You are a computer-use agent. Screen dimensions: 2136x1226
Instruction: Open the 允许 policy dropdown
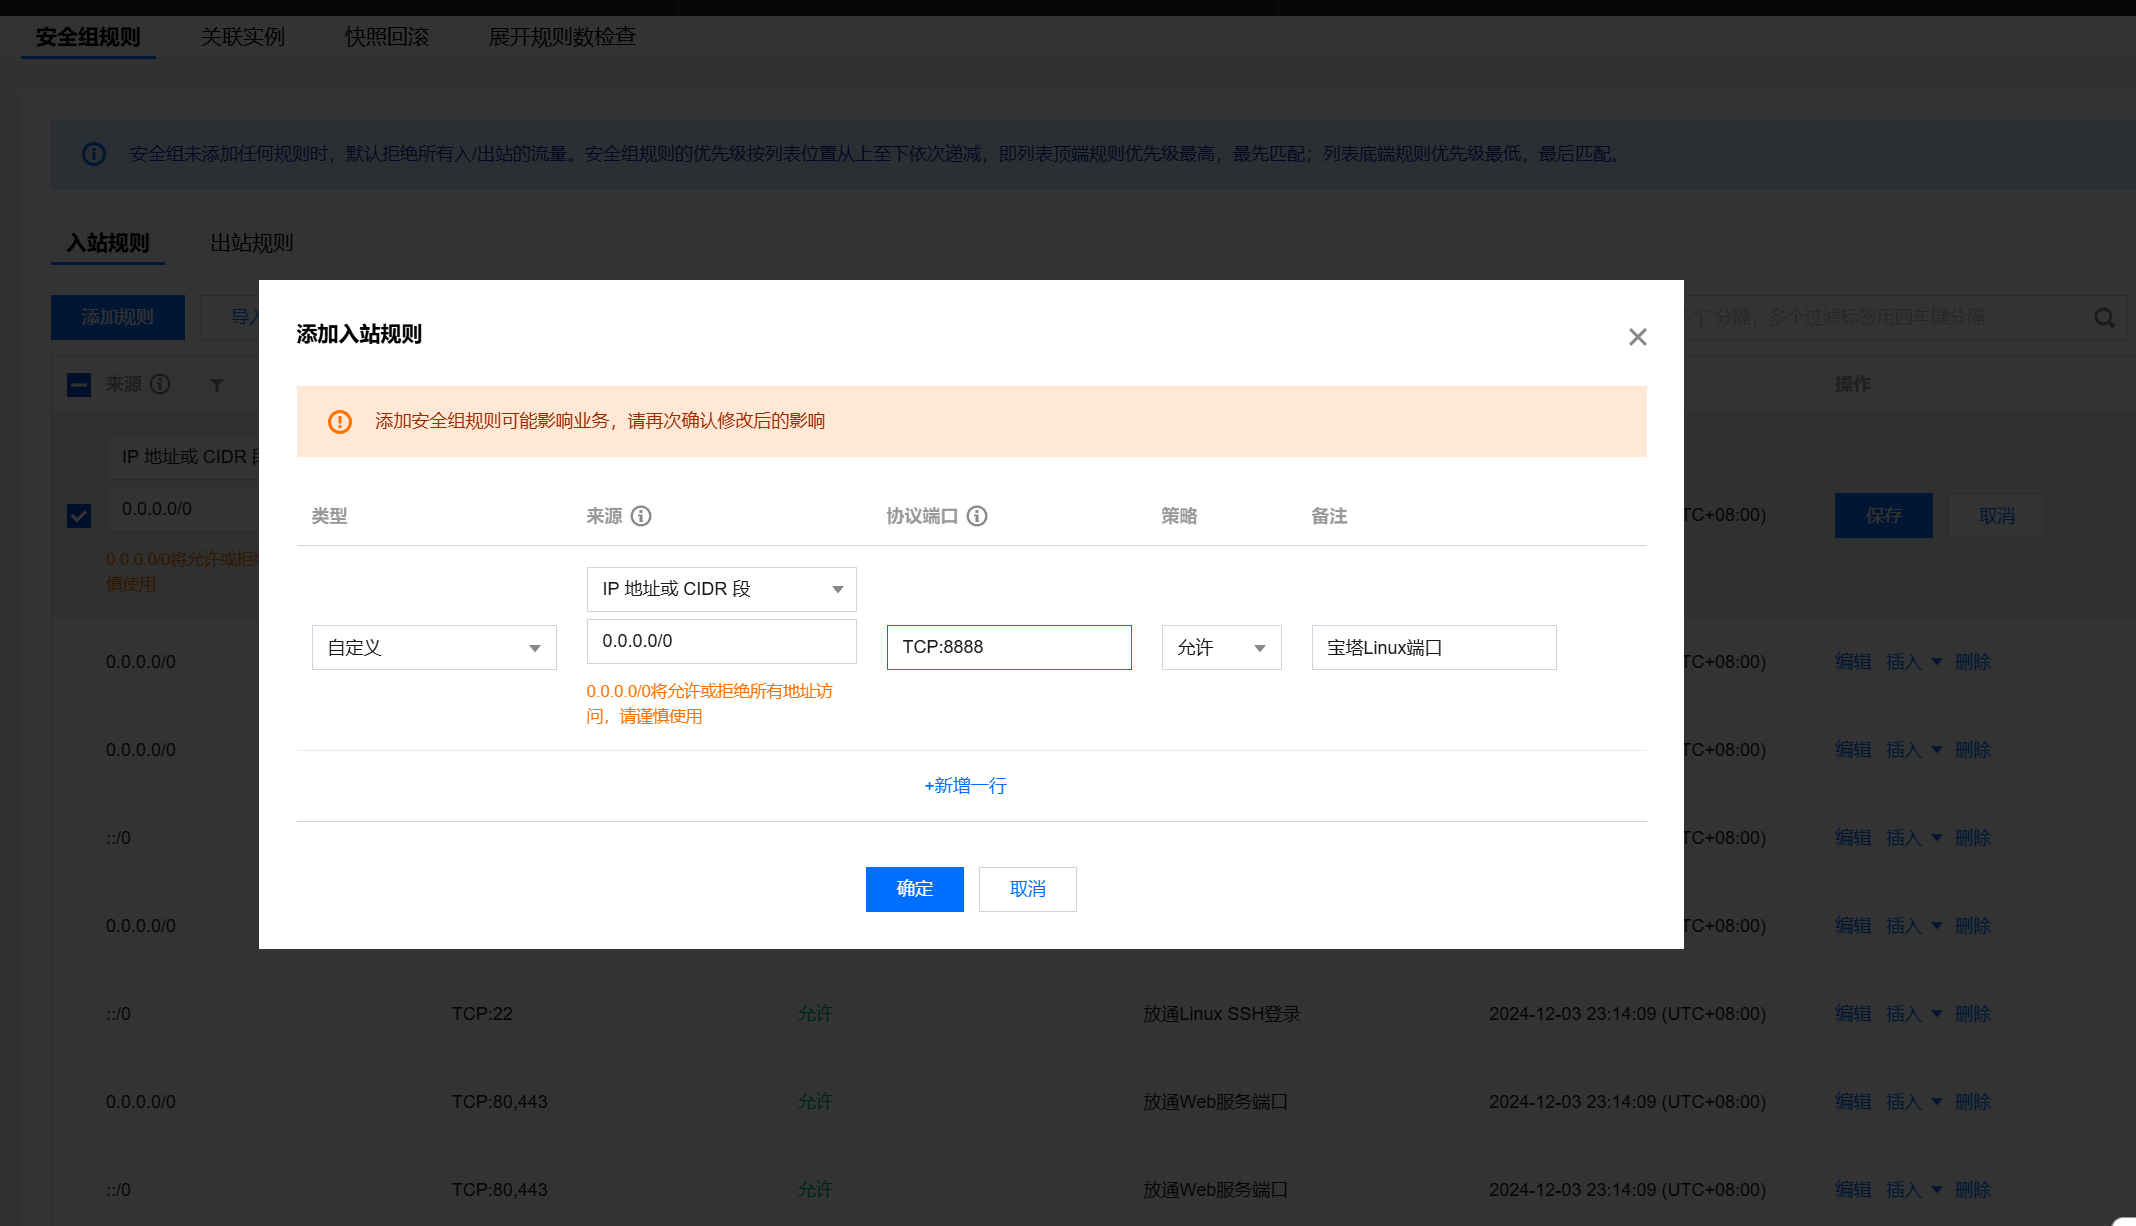pyautogui.click(x=1221, y=648)
